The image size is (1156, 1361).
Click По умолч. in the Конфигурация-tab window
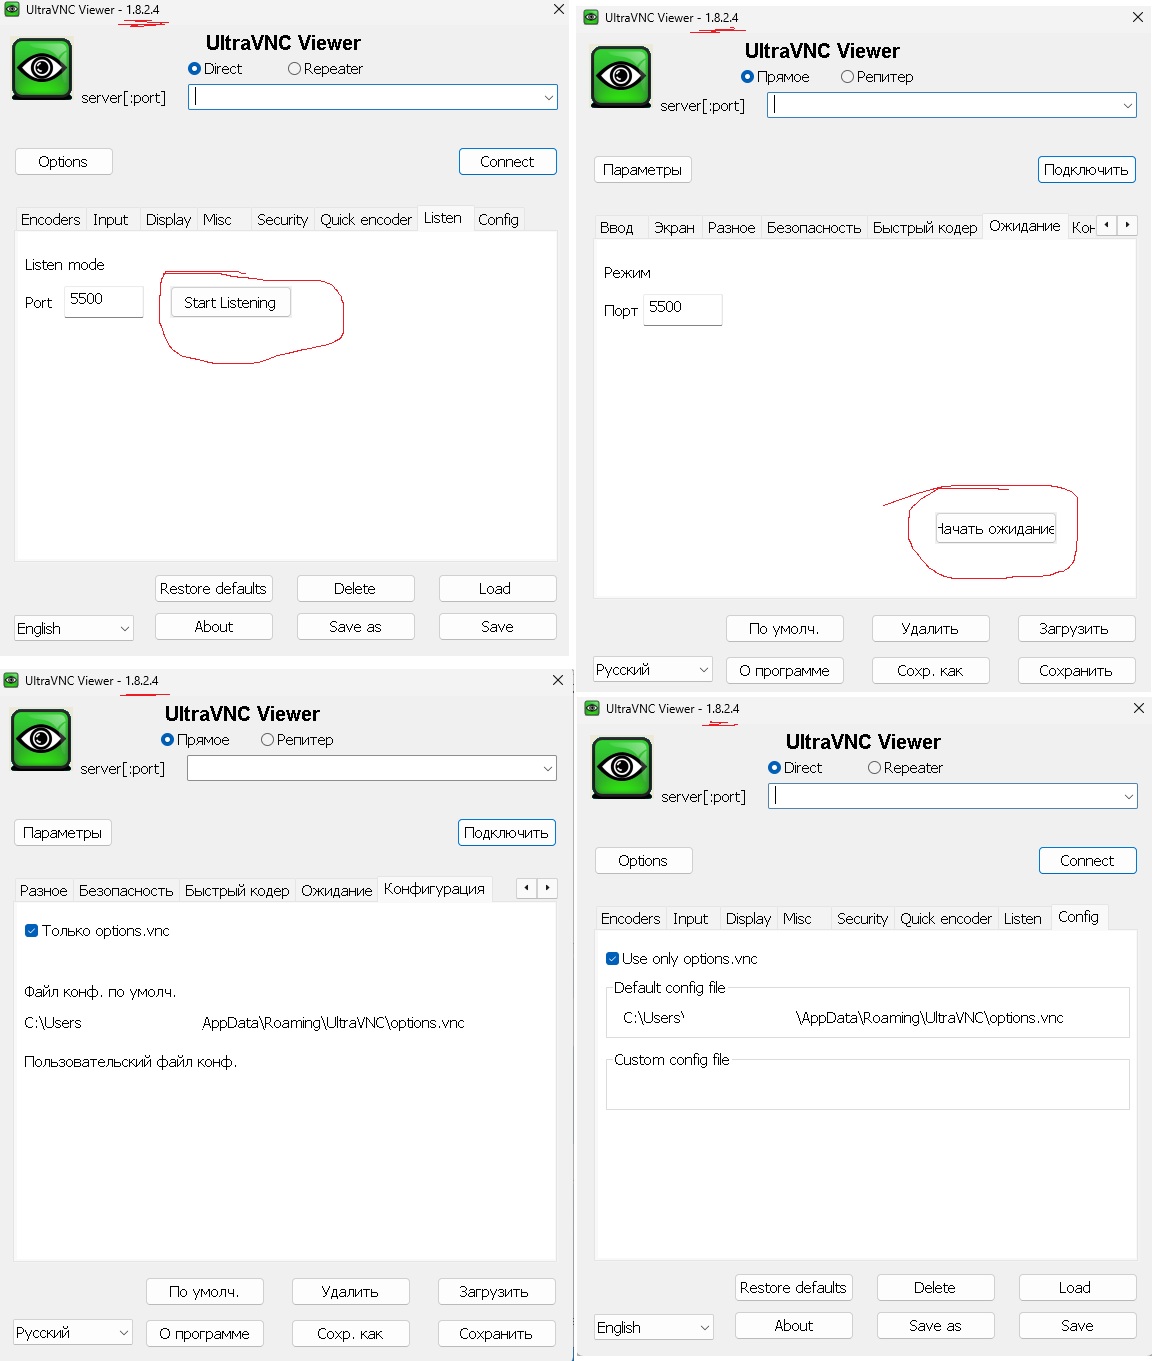tap(205, 1292)
